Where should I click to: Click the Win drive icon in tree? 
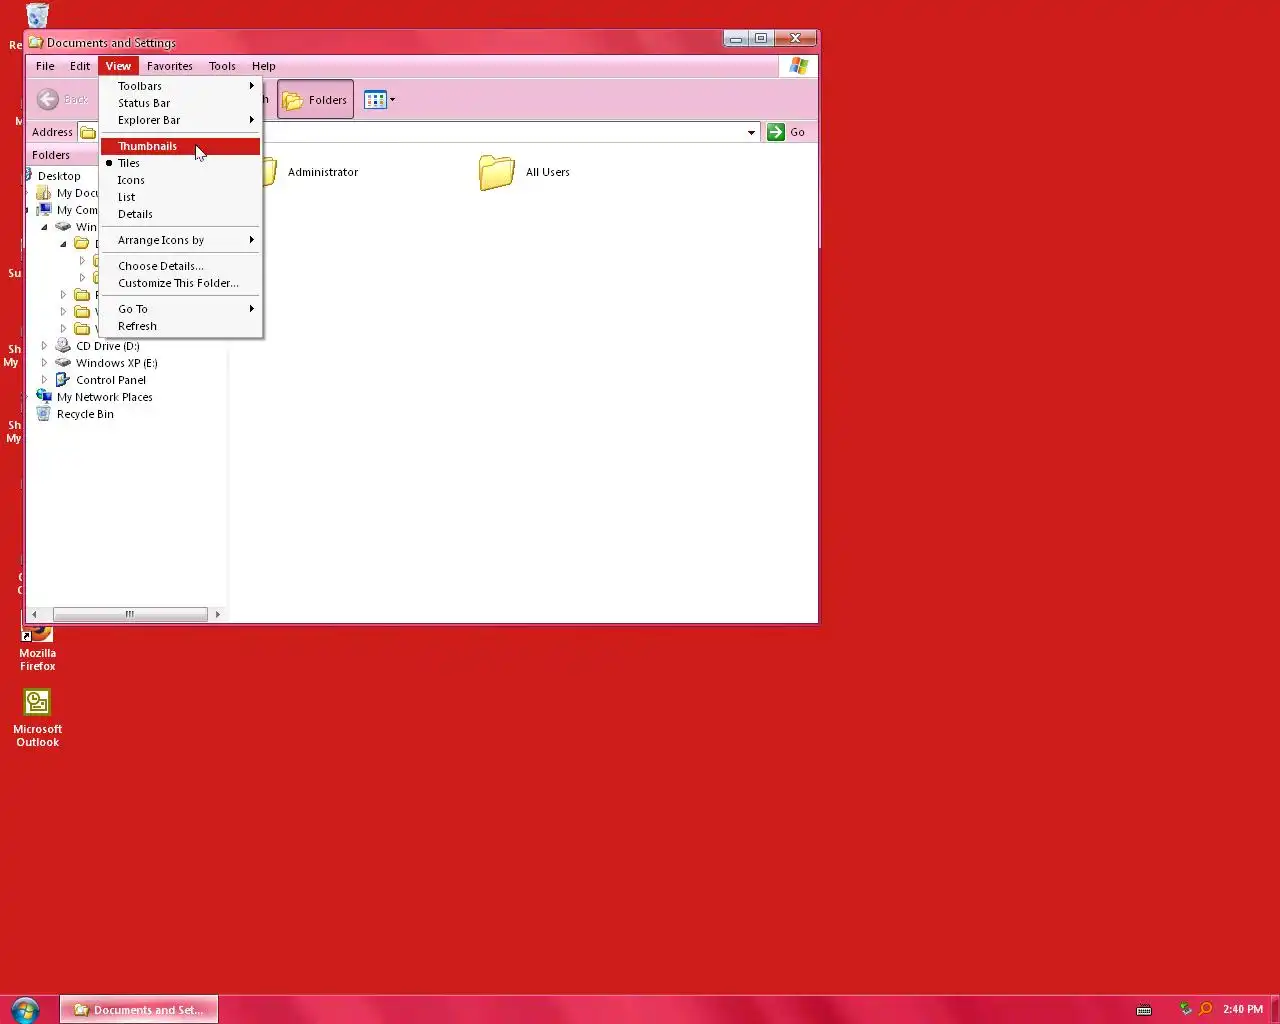pyautogui.click(x=63, y=227)
